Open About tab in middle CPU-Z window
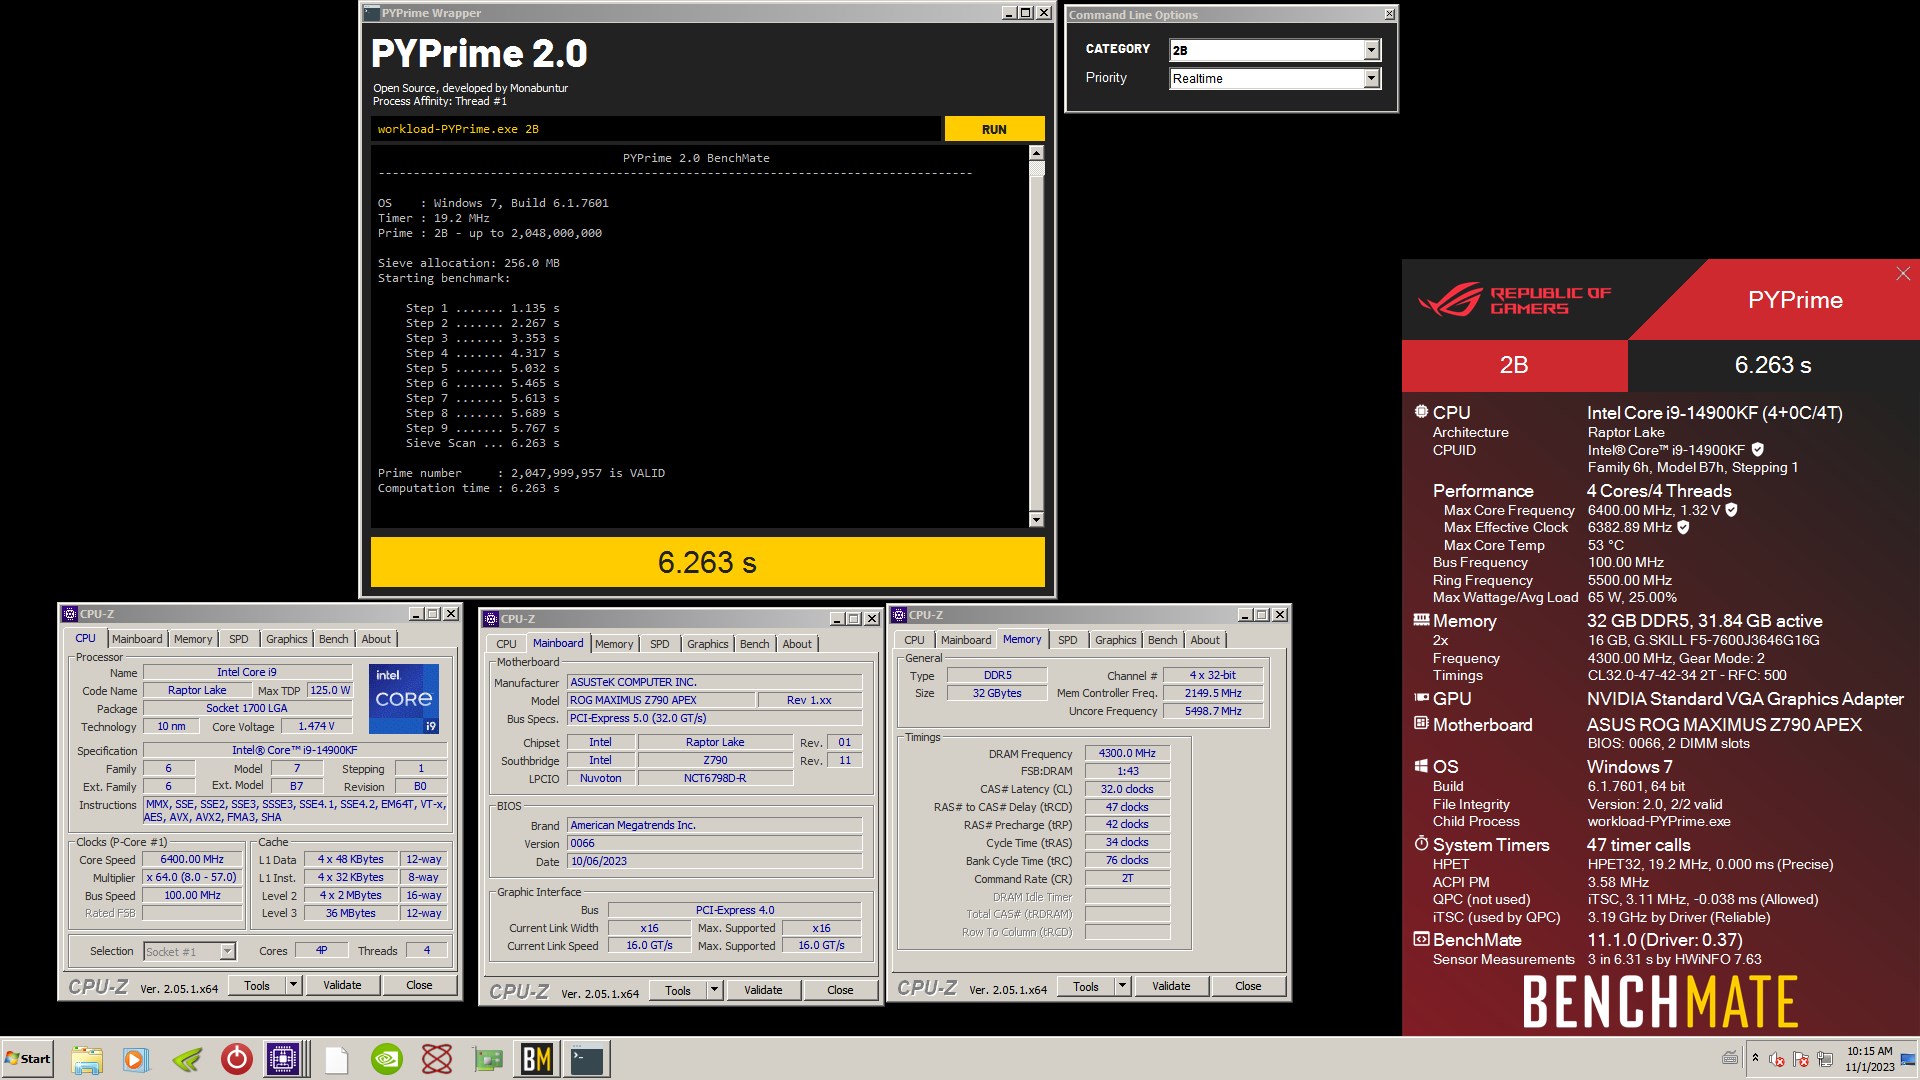Viewport: 1920px width, 1080px height. point(797,644)
